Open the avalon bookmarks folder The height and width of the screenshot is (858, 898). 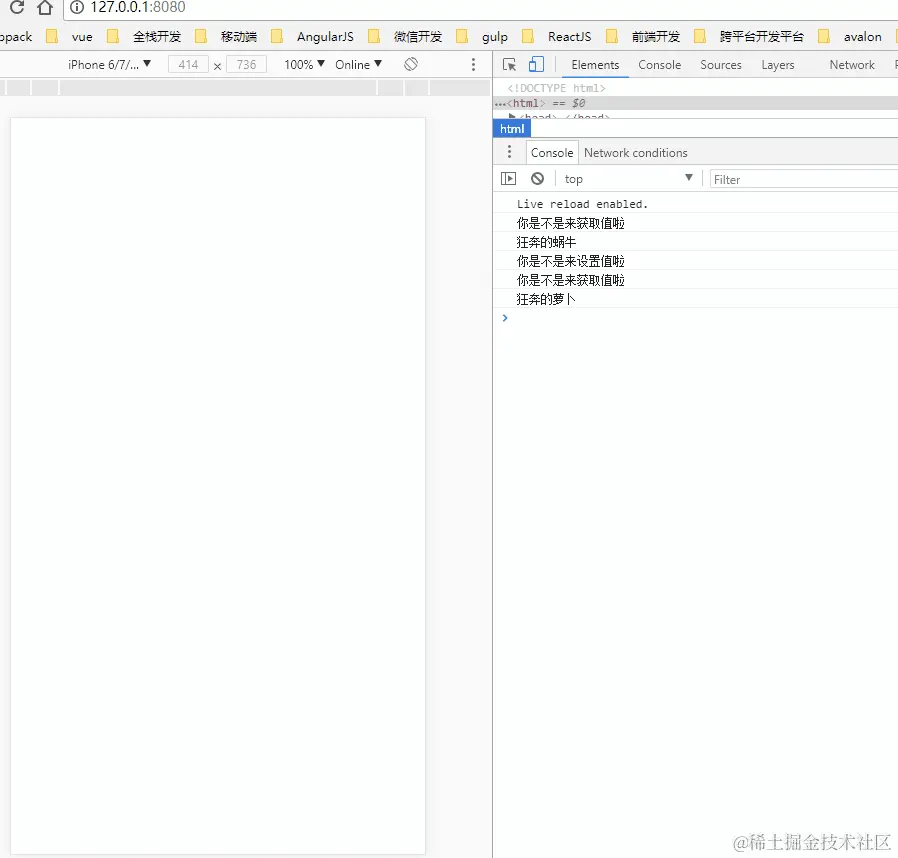coord(850,37)
